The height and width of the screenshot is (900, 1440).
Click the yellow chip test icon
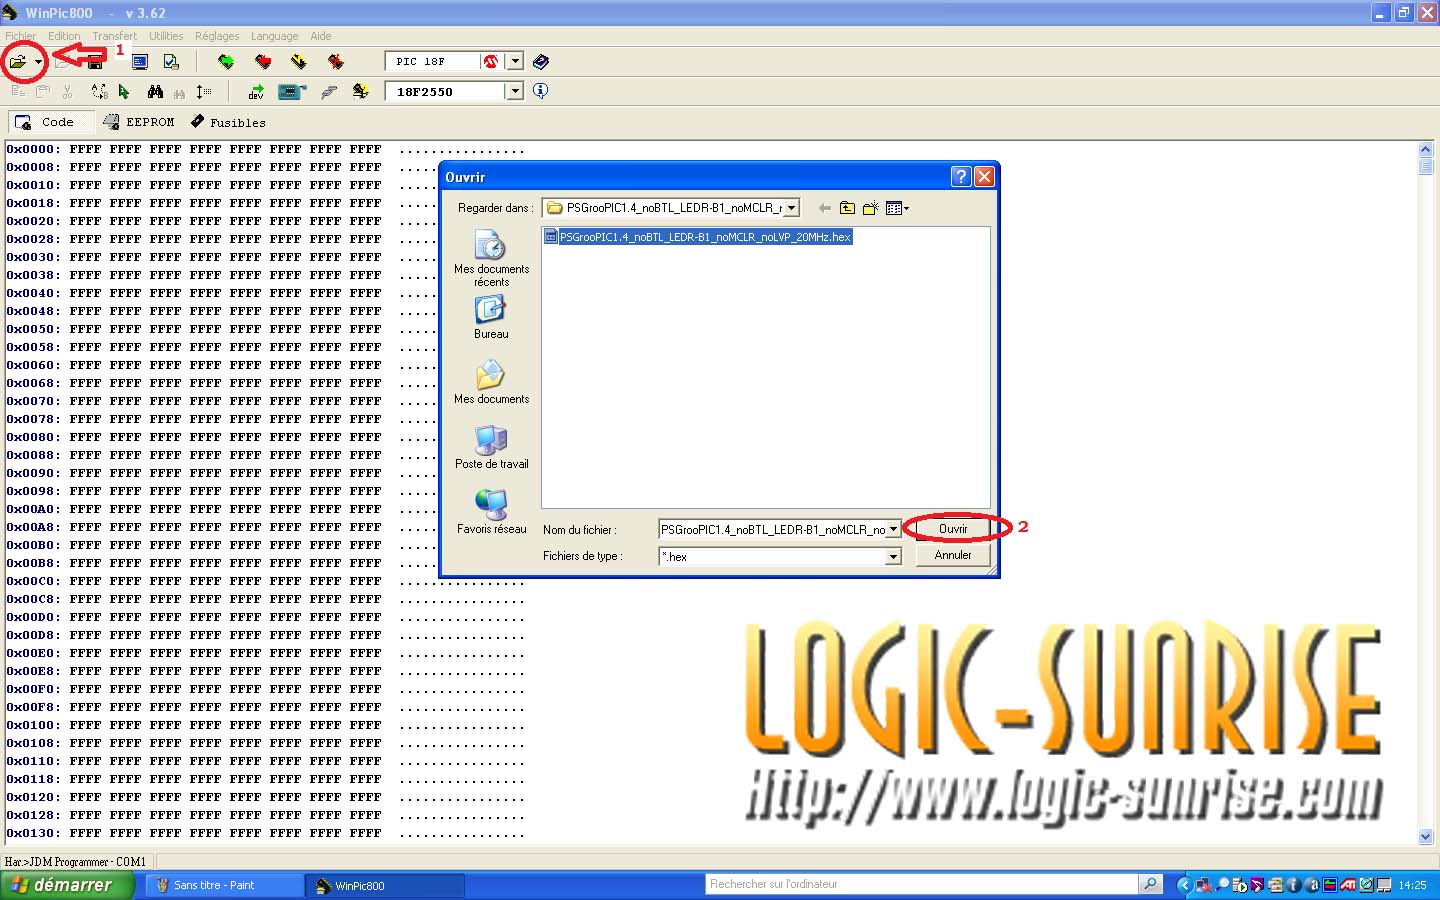click(x=361, y=91)
